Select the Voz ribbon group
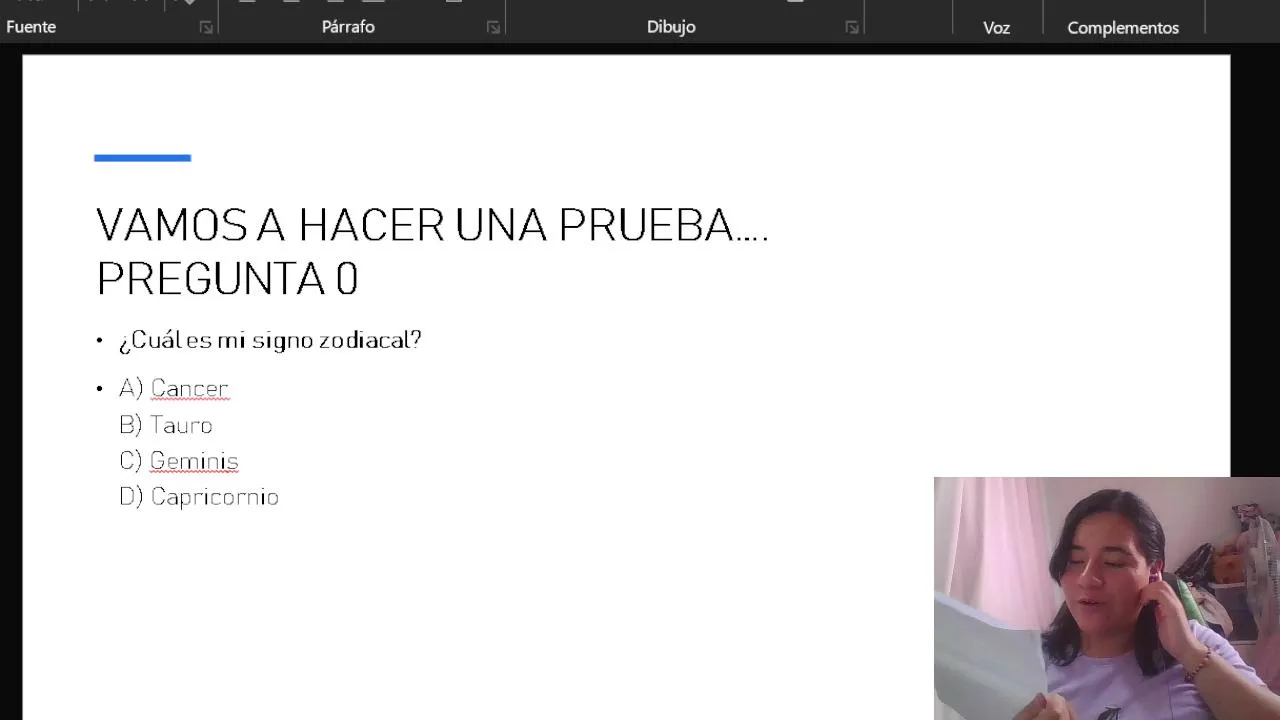Viewport: 1280px width, 720px height. [x=996, y=28]
